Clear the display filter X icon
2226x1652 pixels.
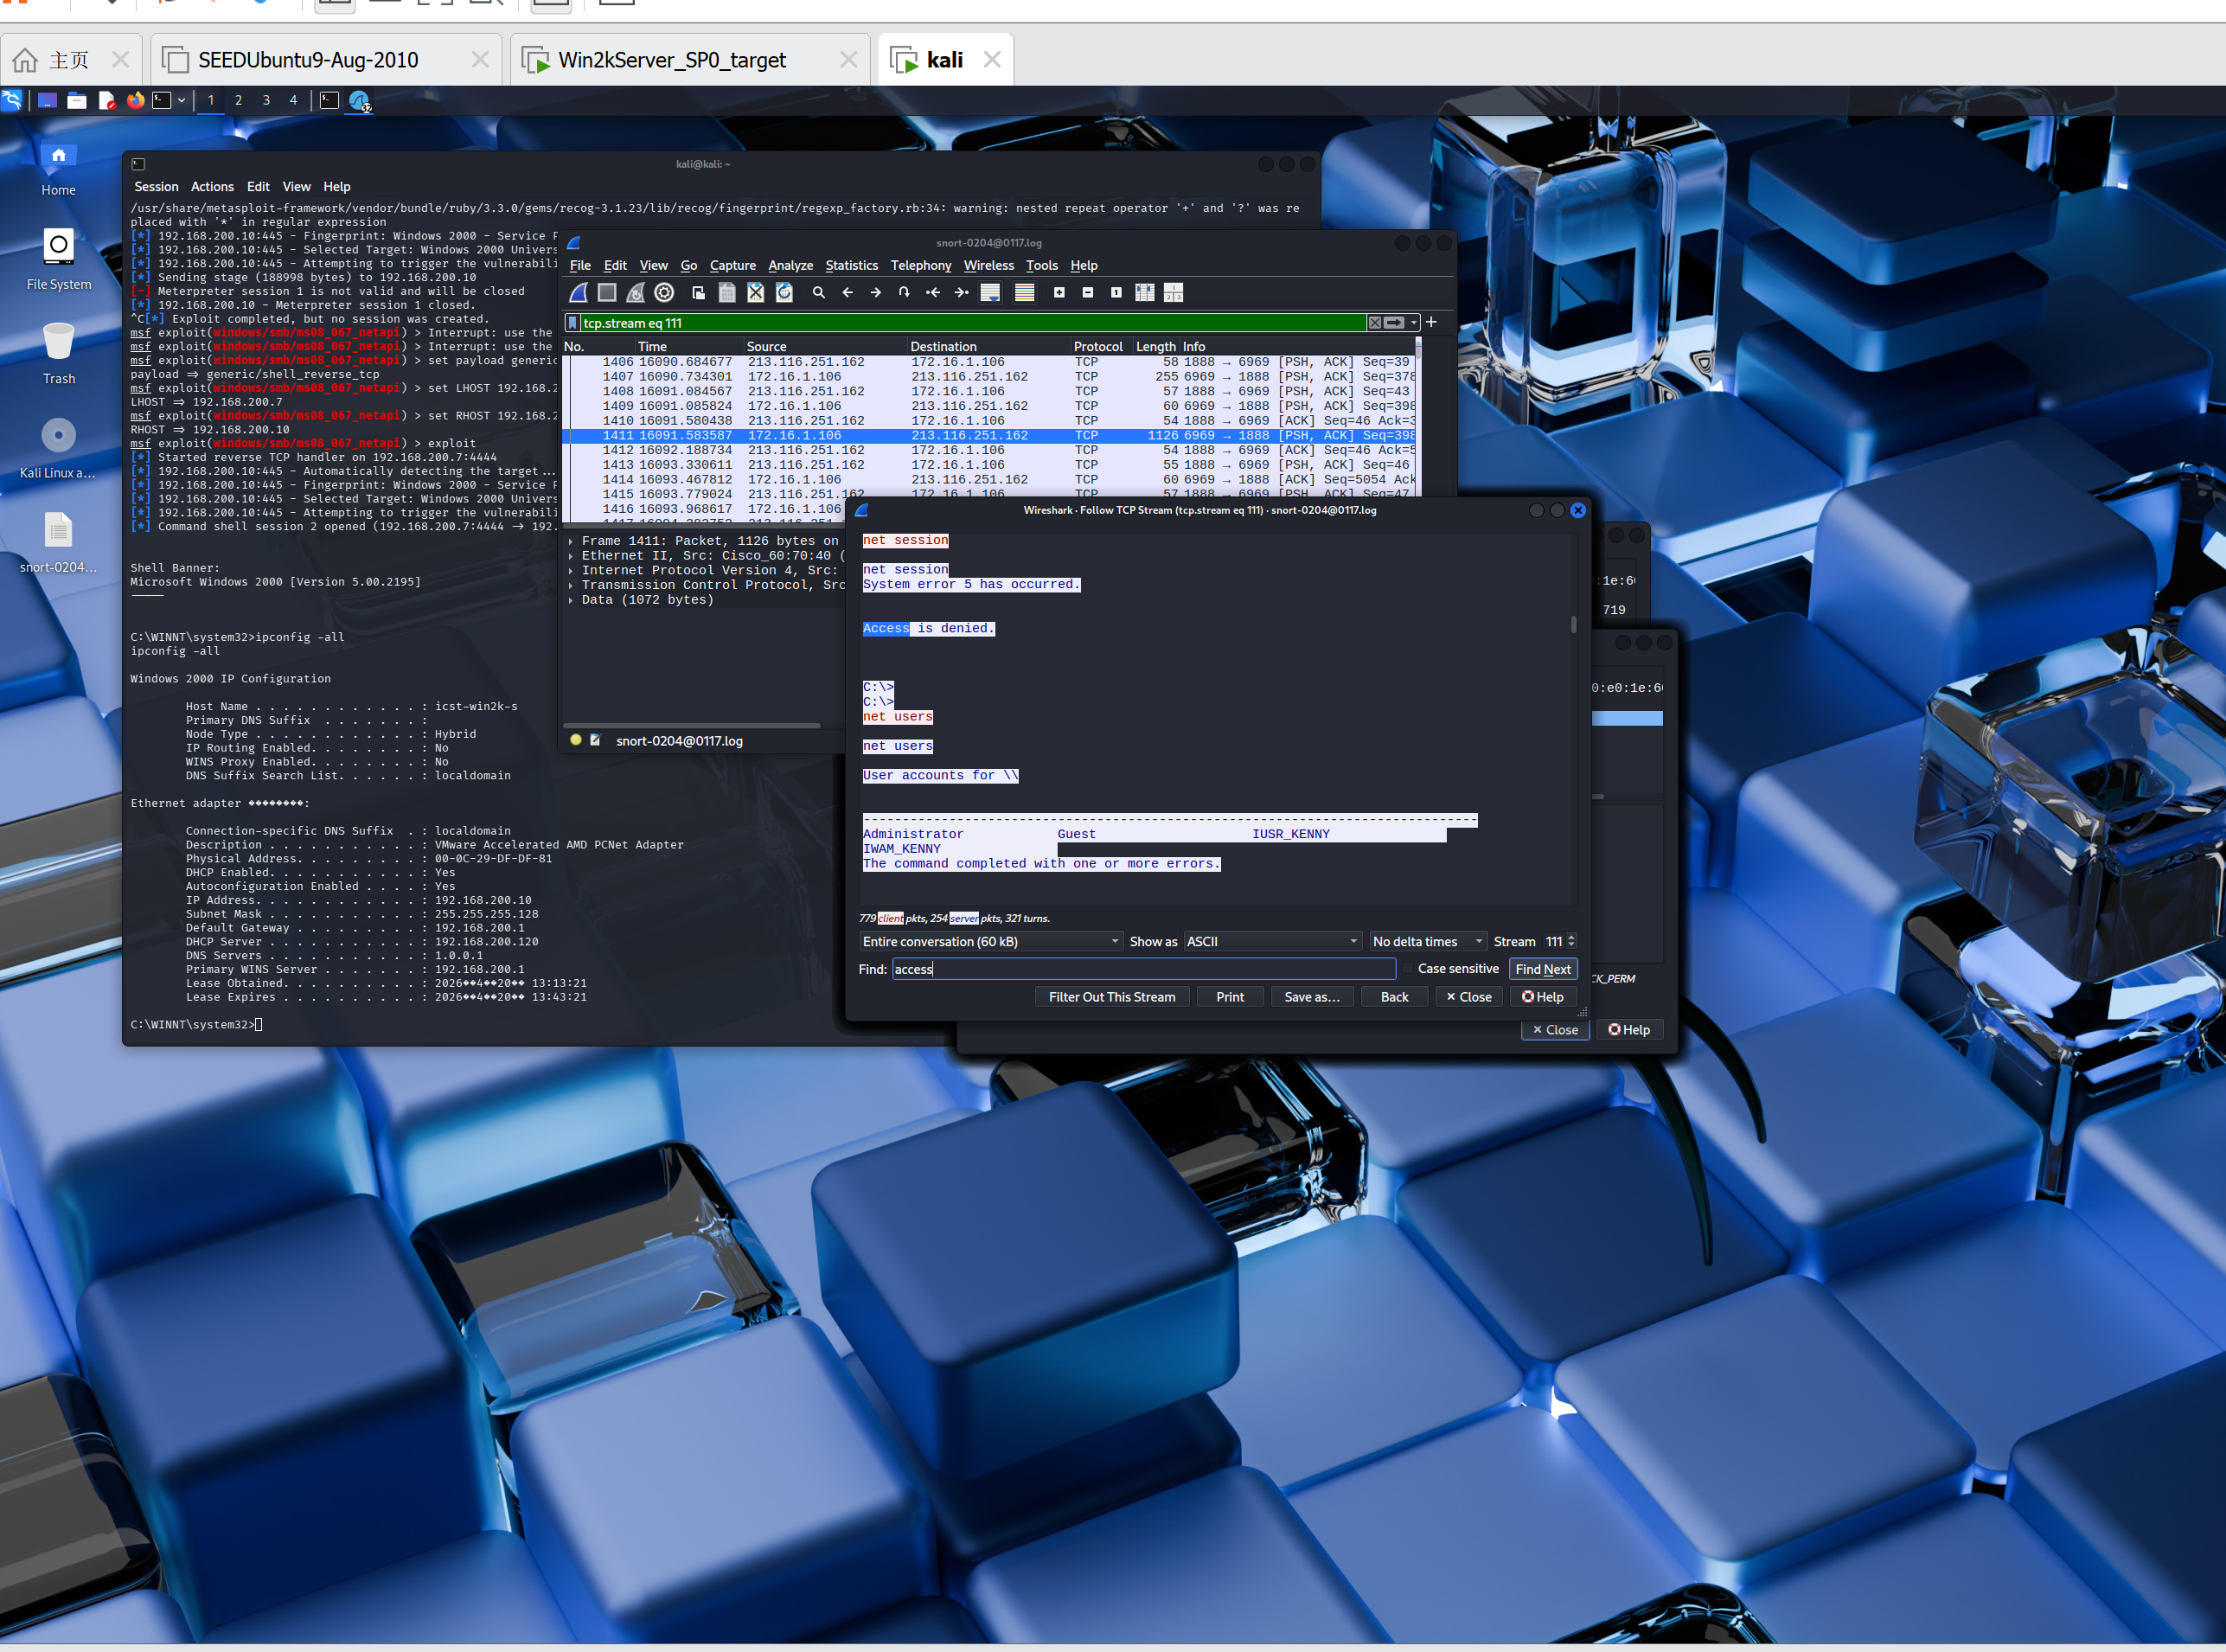pyautogui.click(x=1374, y=322)
